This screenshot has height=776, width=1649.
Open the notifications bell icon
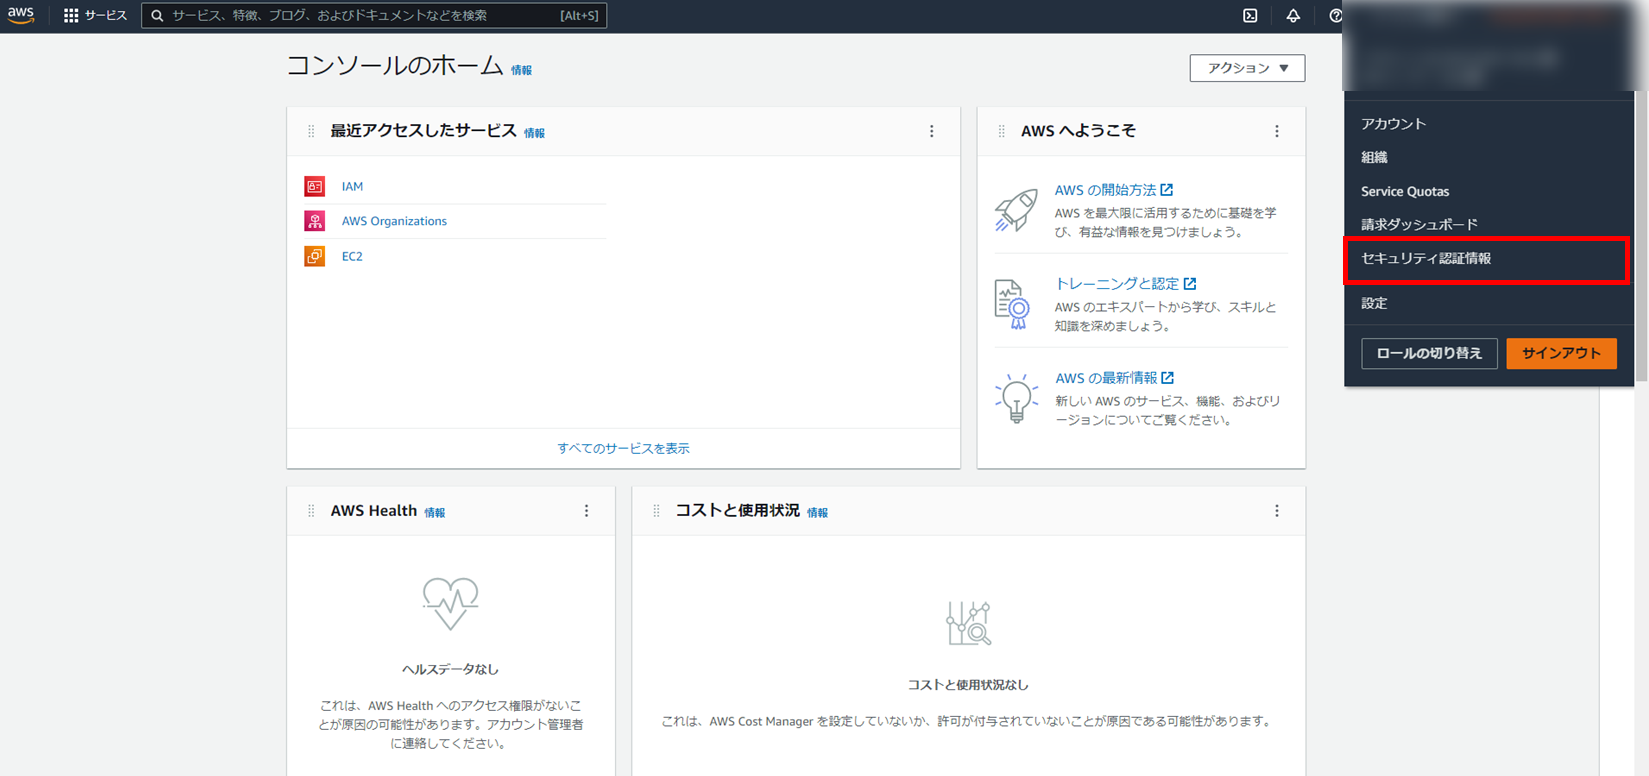[x=1293, y=16]
